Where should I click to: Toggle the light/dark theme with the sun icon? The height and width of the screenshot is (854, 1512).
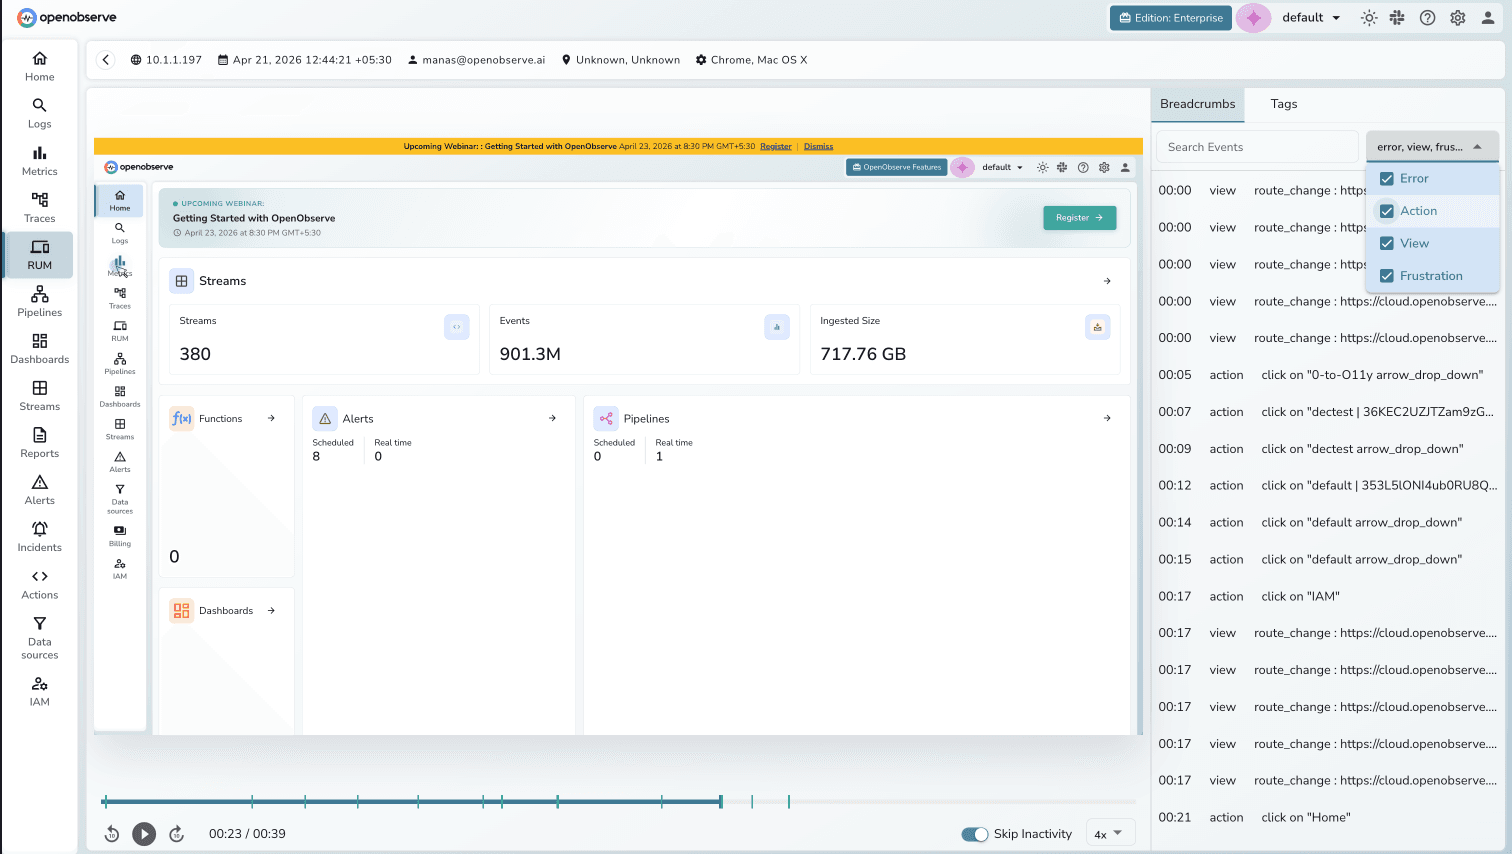click(1369, 17)
